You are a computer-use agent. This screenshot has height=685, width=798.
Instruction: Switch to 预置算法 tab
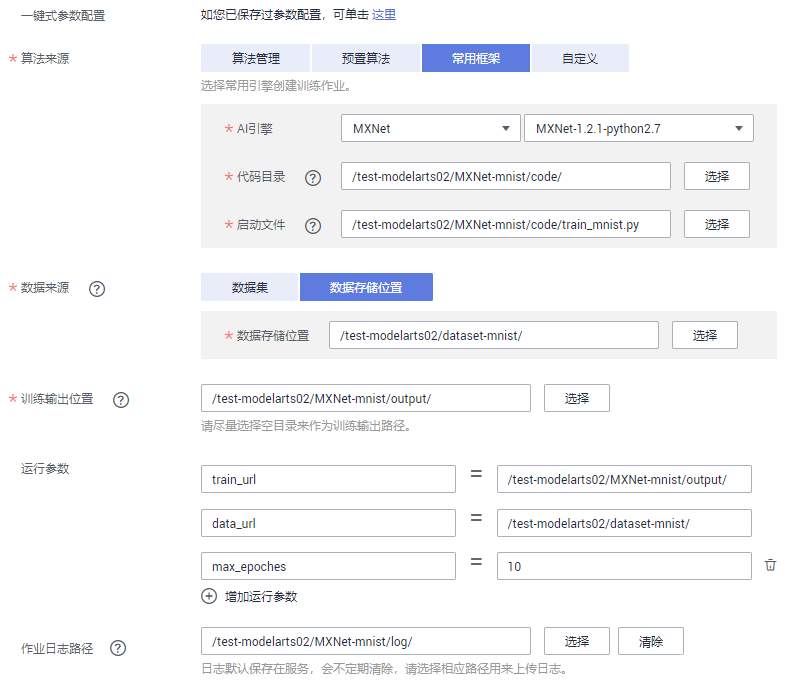click(366, 58)
